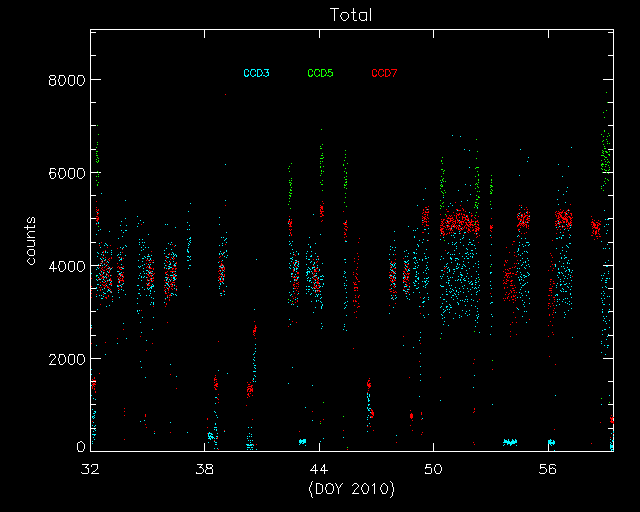Click the 38 x-axis tick value
640x512 pixels.
click(x=204, y=469)
